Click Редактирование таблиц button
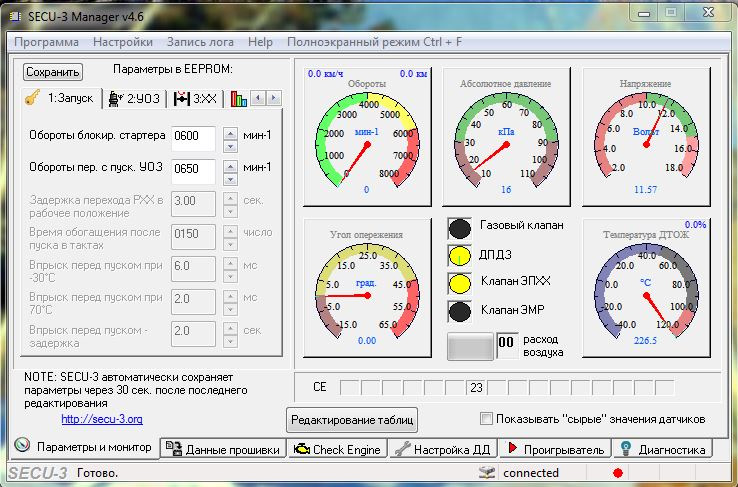The image size is (738, 487). 352,420
